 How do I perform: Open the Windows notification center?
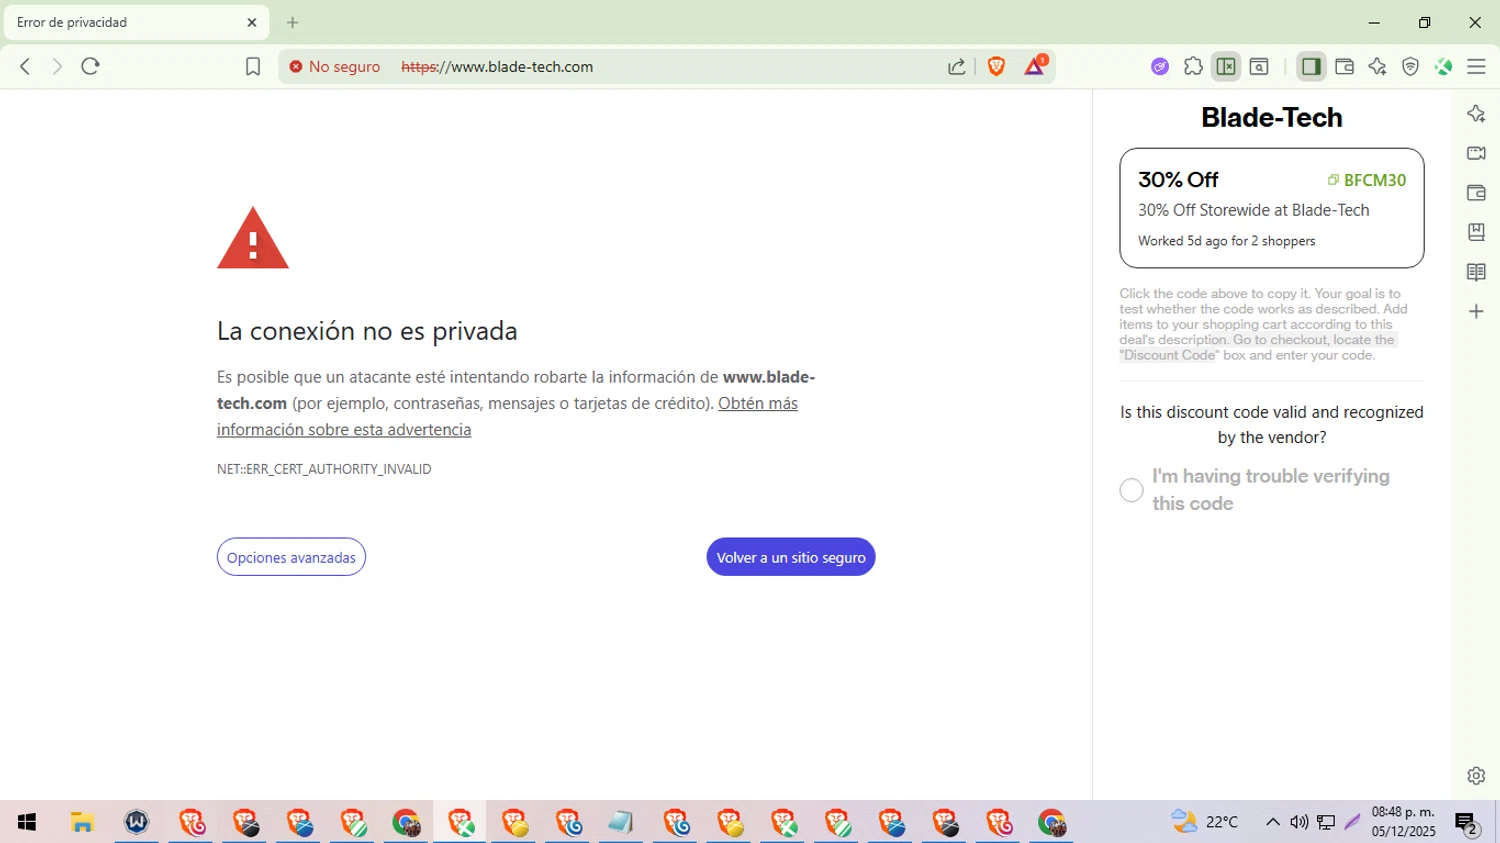1467,823
